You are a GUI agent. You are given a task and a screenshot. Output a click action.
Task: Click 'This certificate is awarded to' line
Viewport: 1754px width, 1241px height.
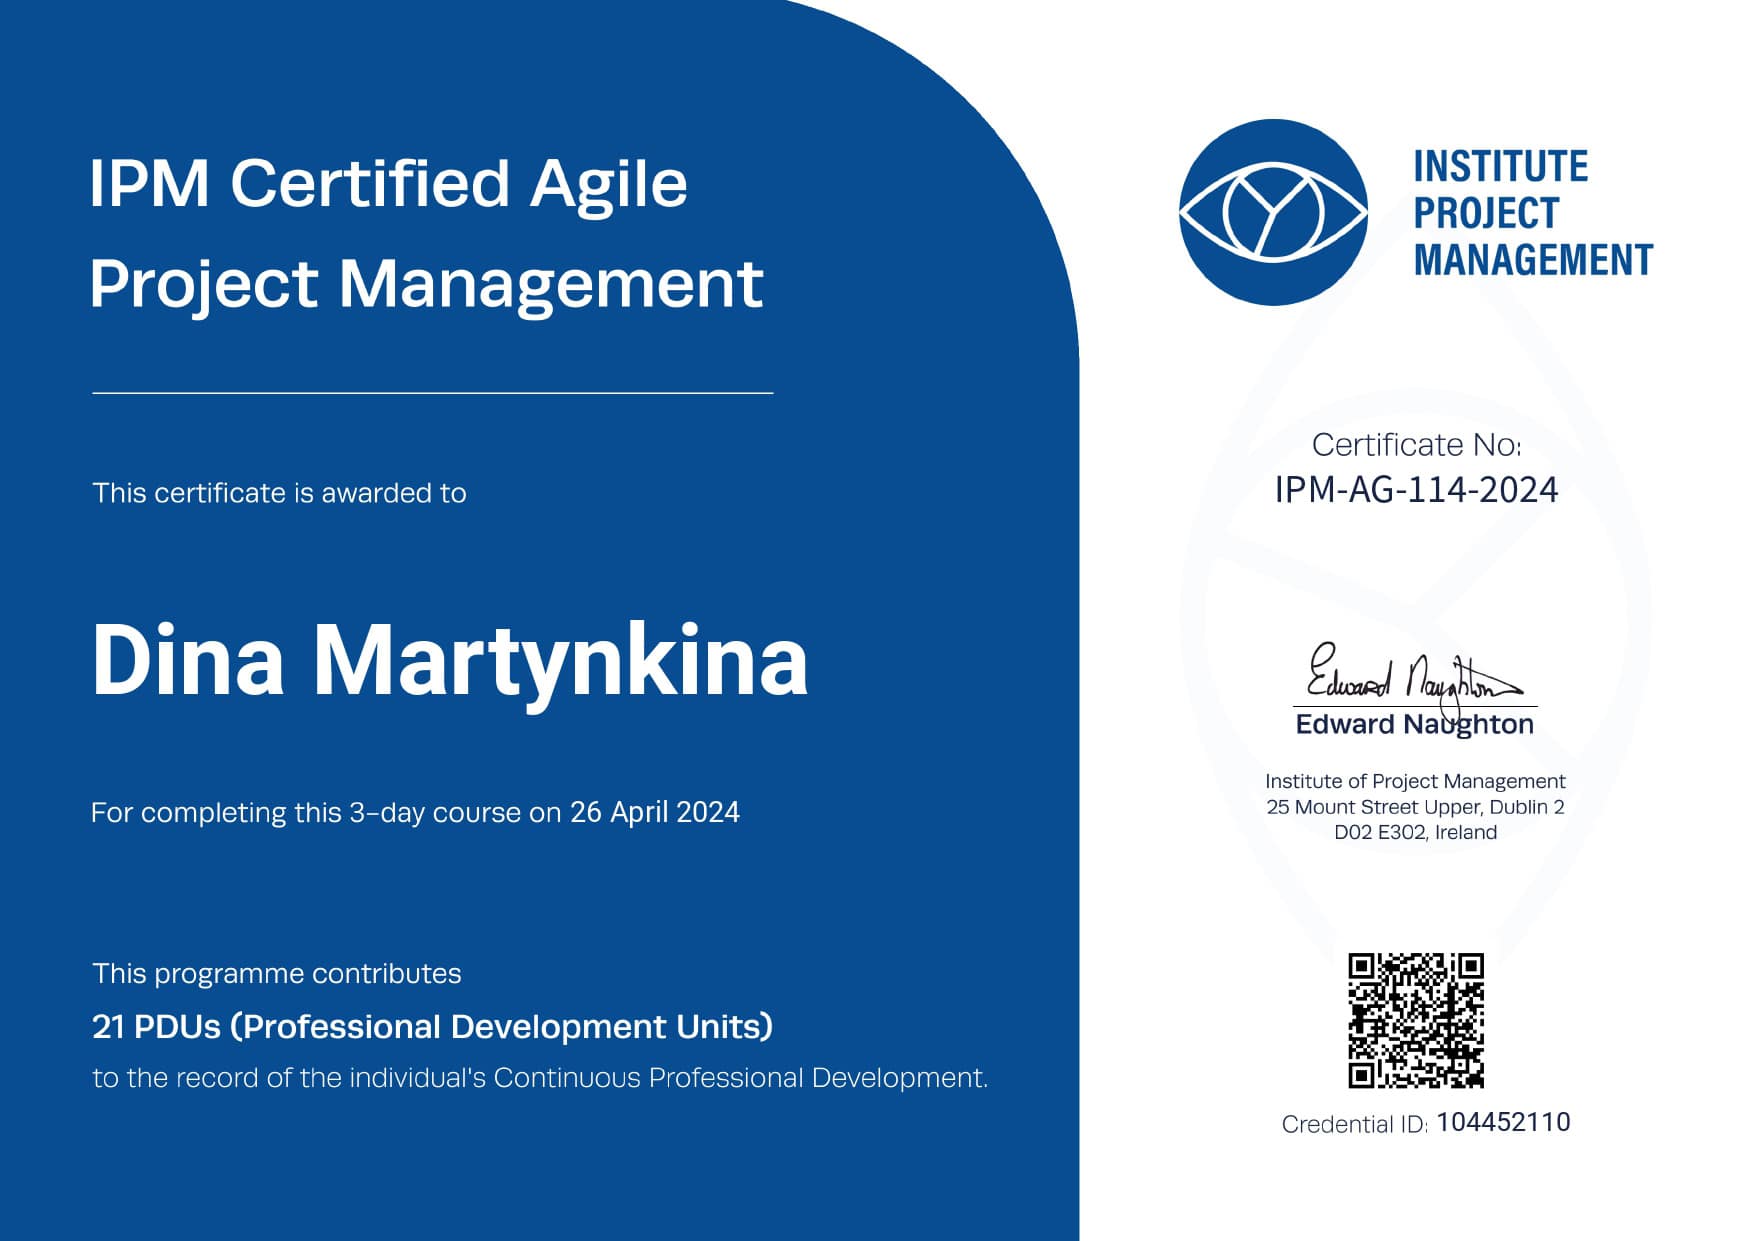279,493
